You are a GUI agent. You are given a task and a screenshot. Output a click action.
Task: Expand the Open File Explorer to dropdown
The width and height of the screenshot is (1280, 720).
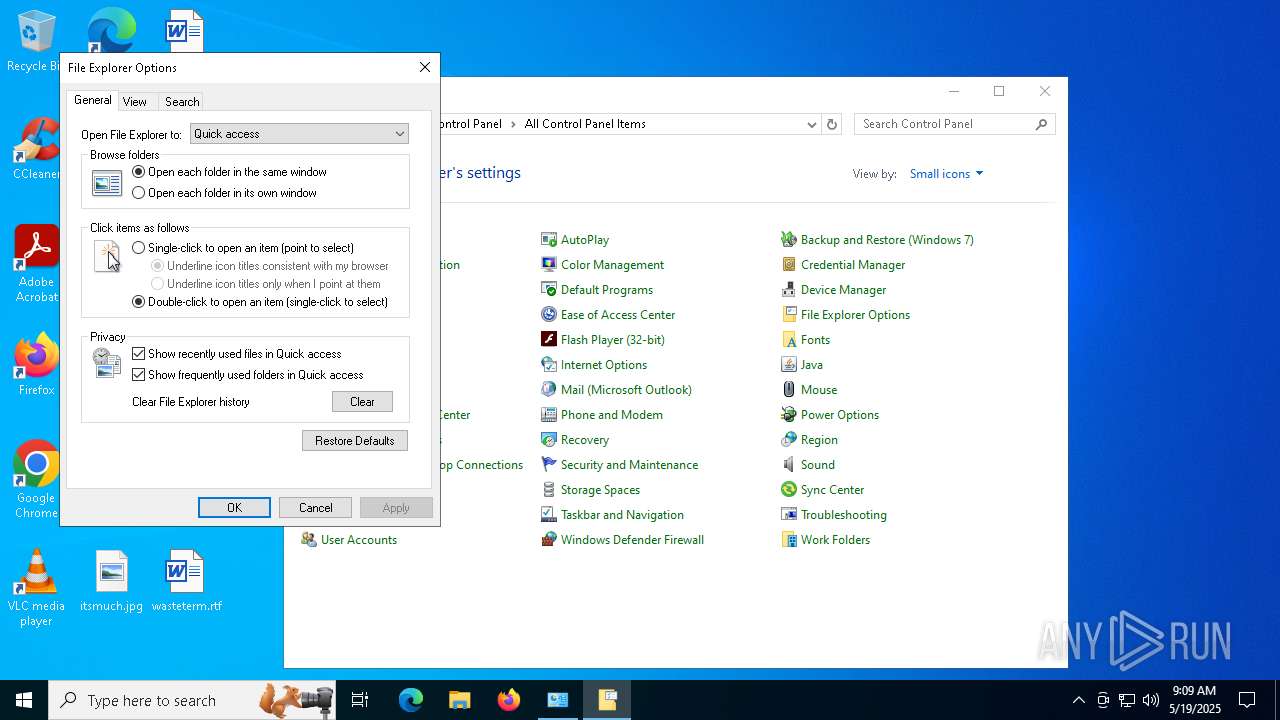pyautogui.click(x=299, y=134)
